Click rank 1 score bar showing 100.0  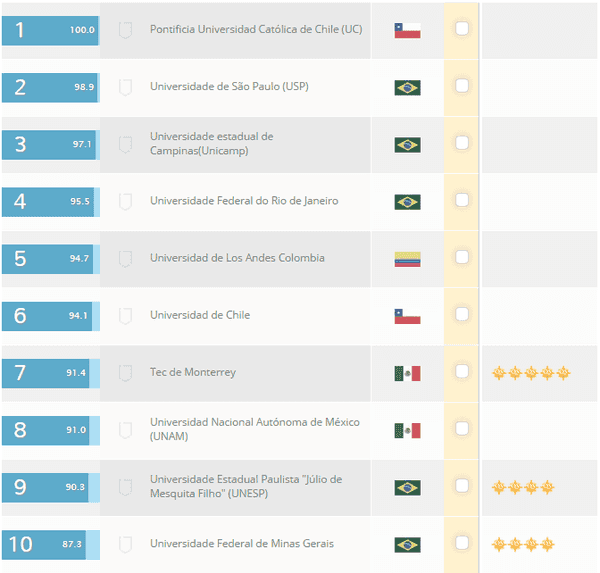click(51, 31)
